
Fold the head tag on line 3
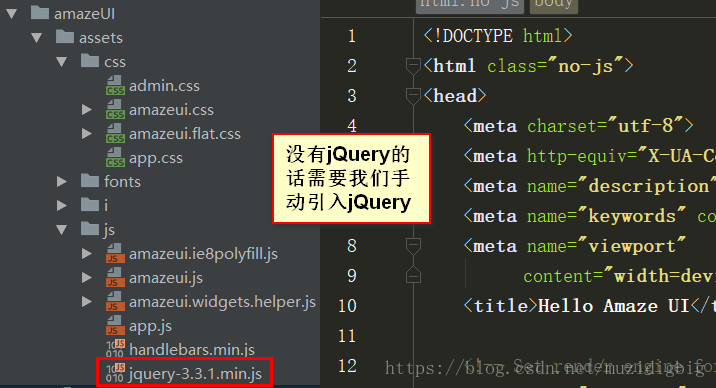(413, 96)
